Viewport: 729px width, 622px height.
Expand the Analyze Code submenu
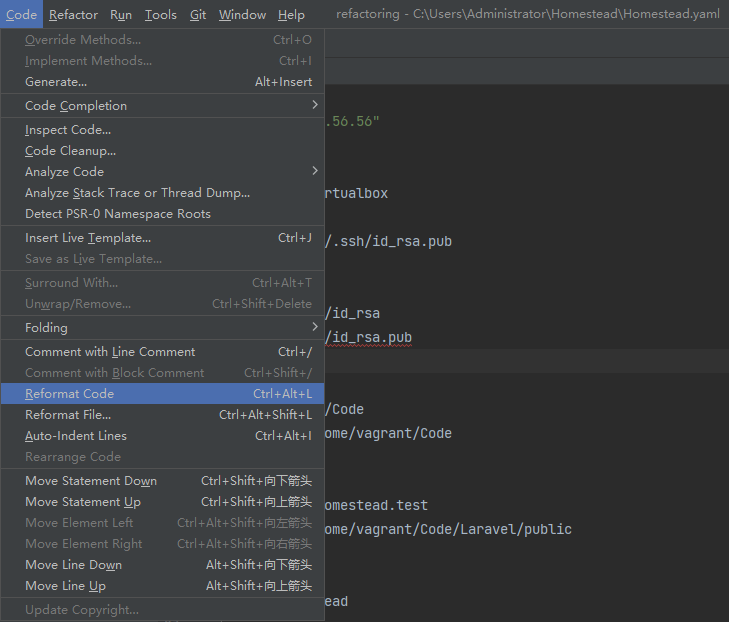(64, 172)
